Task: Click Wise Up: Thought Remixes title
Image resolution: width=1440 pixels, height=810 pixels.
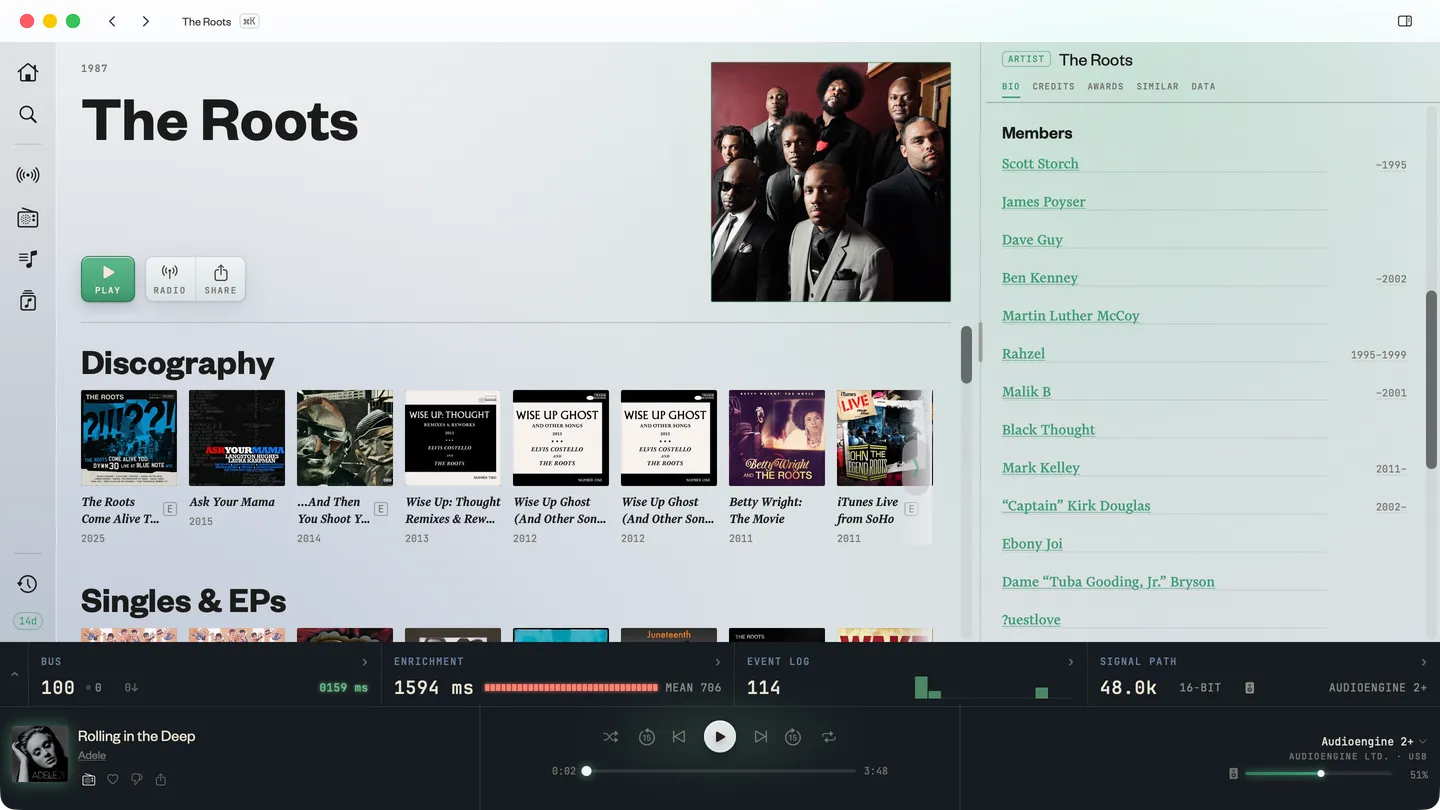Action: click(453, 510)
